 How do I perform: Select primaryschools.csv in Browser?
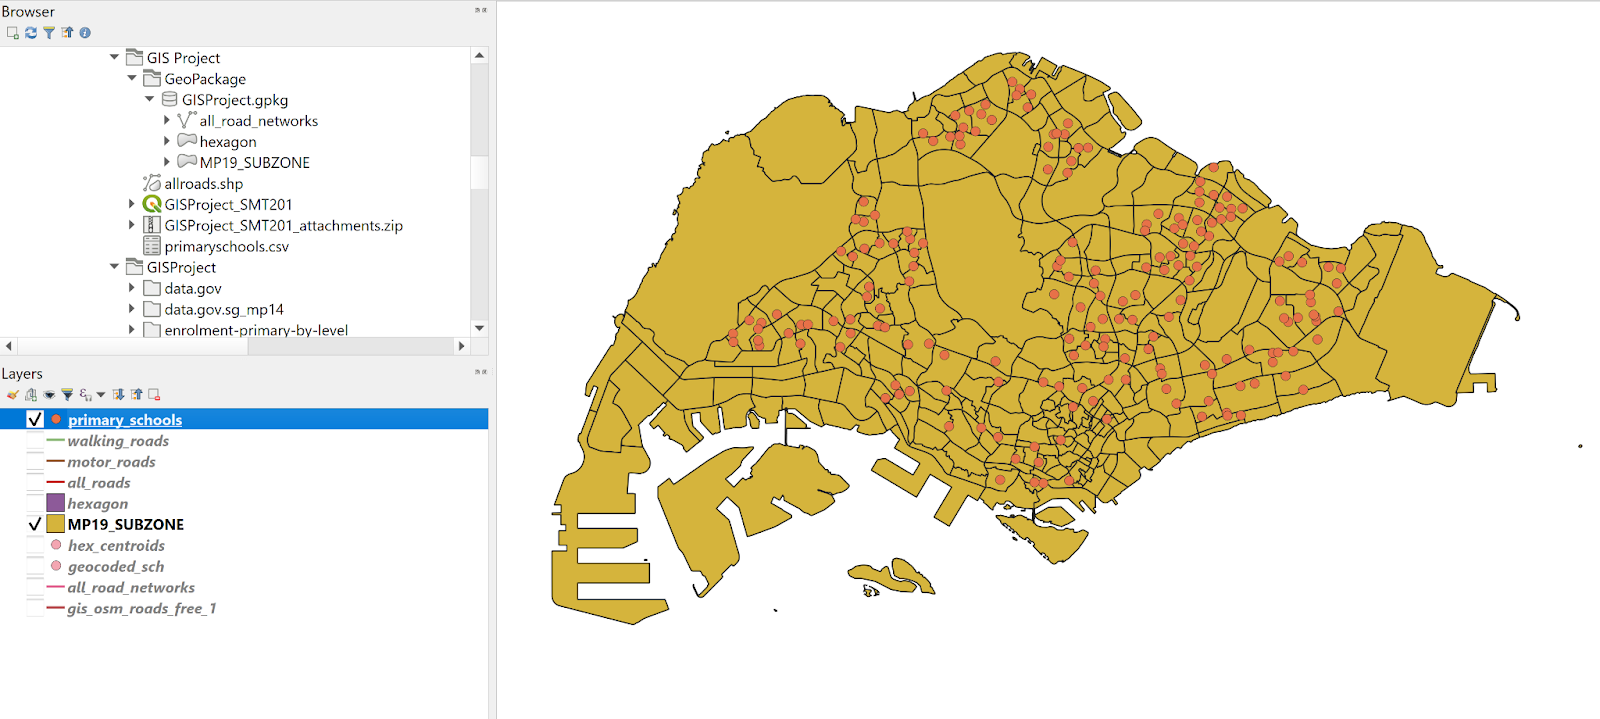tap(226, 246)
